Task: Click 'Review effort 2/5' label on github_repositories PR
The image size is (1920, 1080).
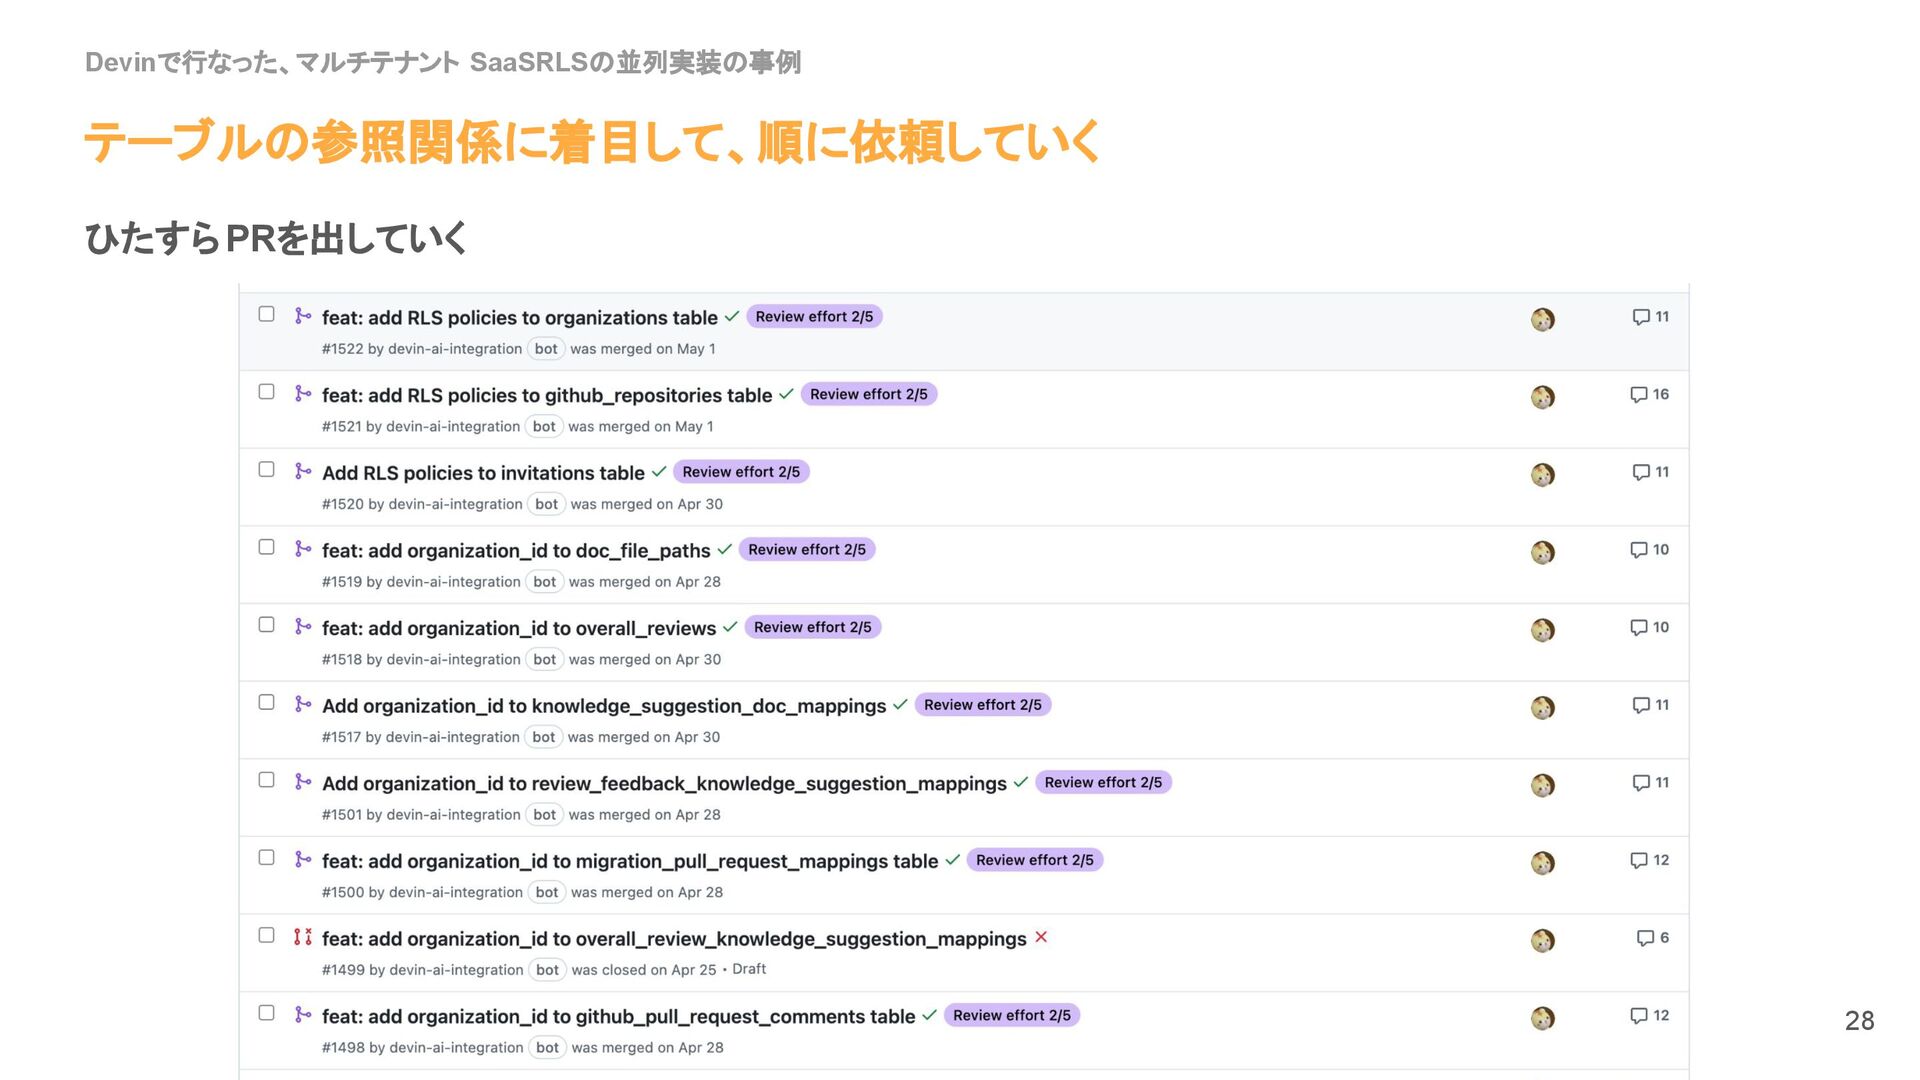Action: pos(869,394)
